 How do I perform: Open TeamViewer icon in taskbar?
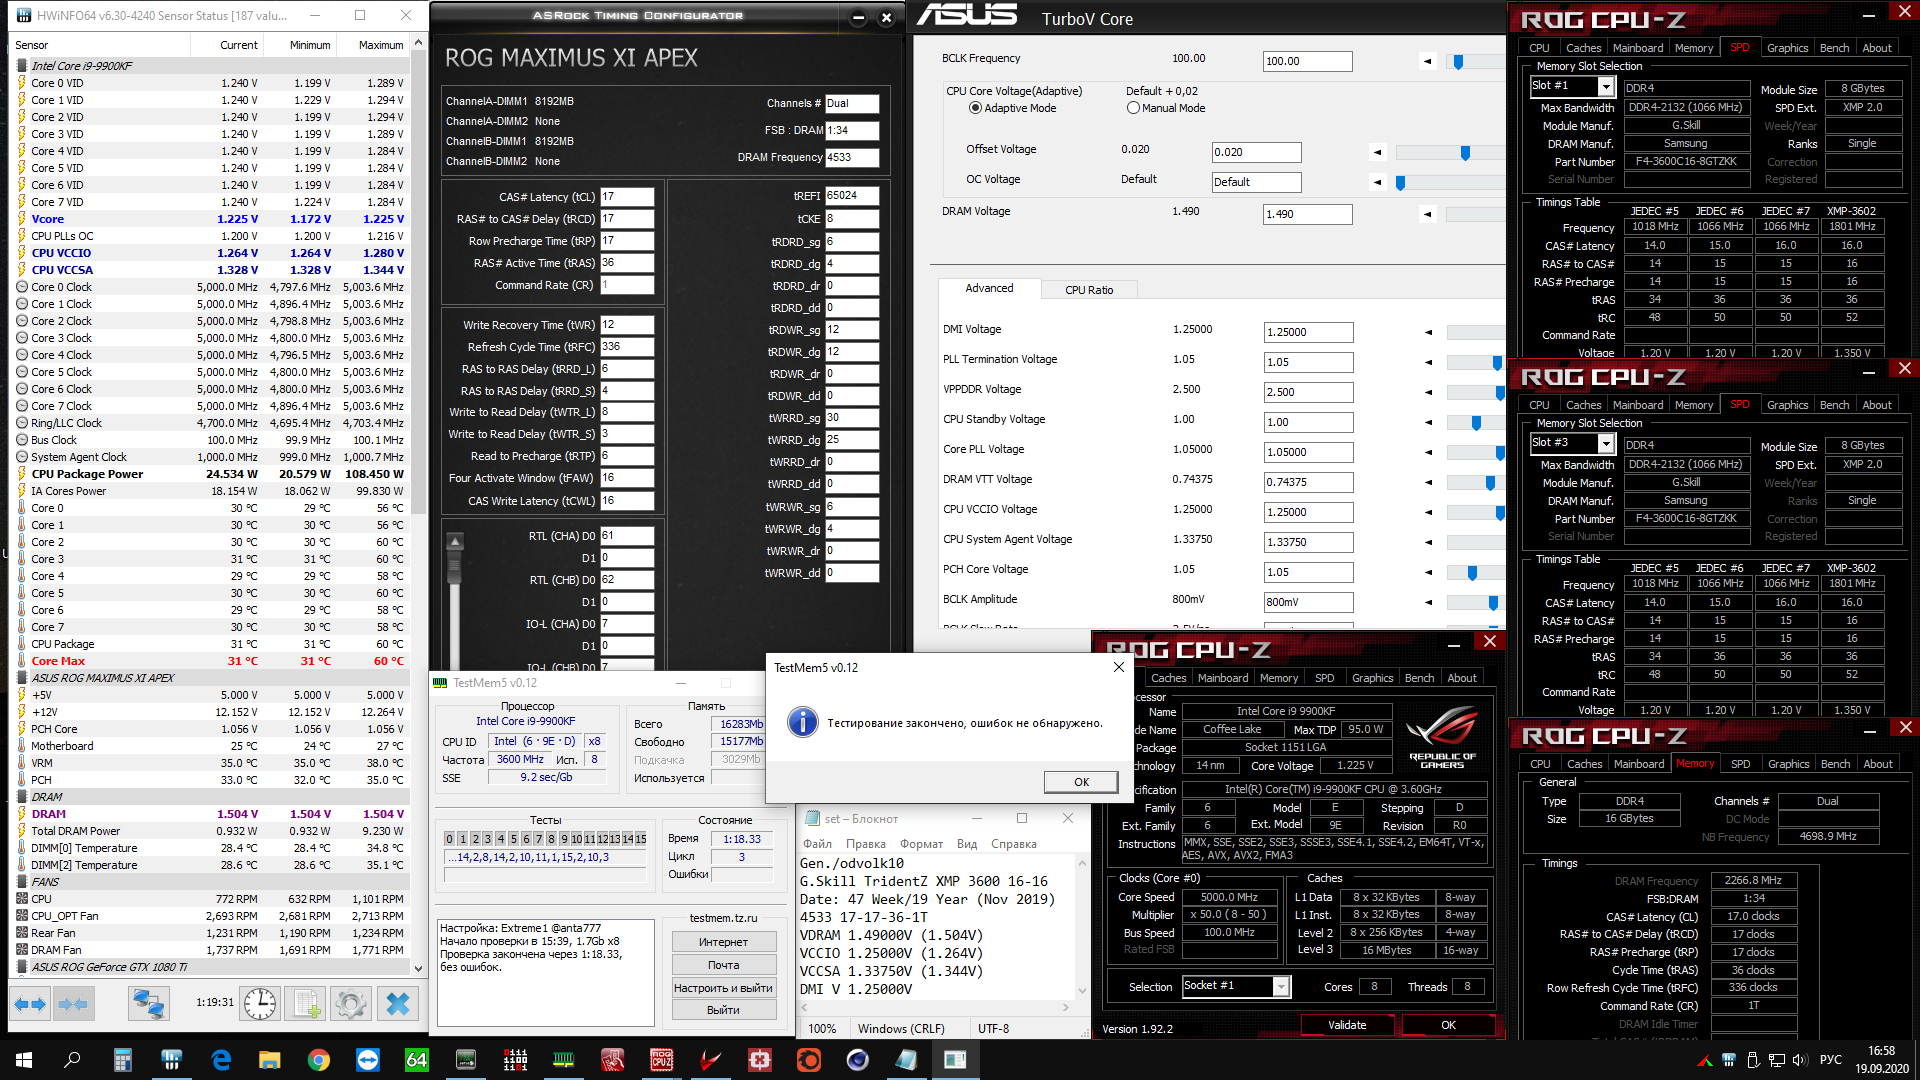click(368, 1060)
